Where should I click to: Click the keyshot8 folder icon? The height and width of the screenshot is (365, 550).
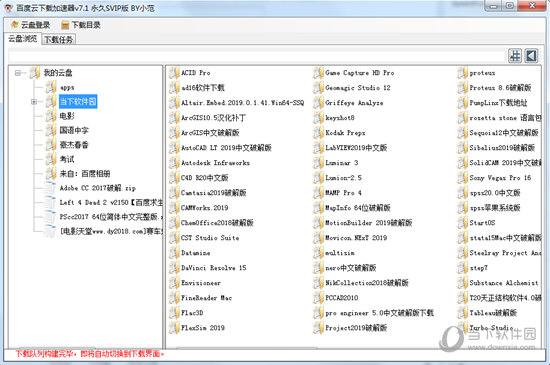click(318, 118)
